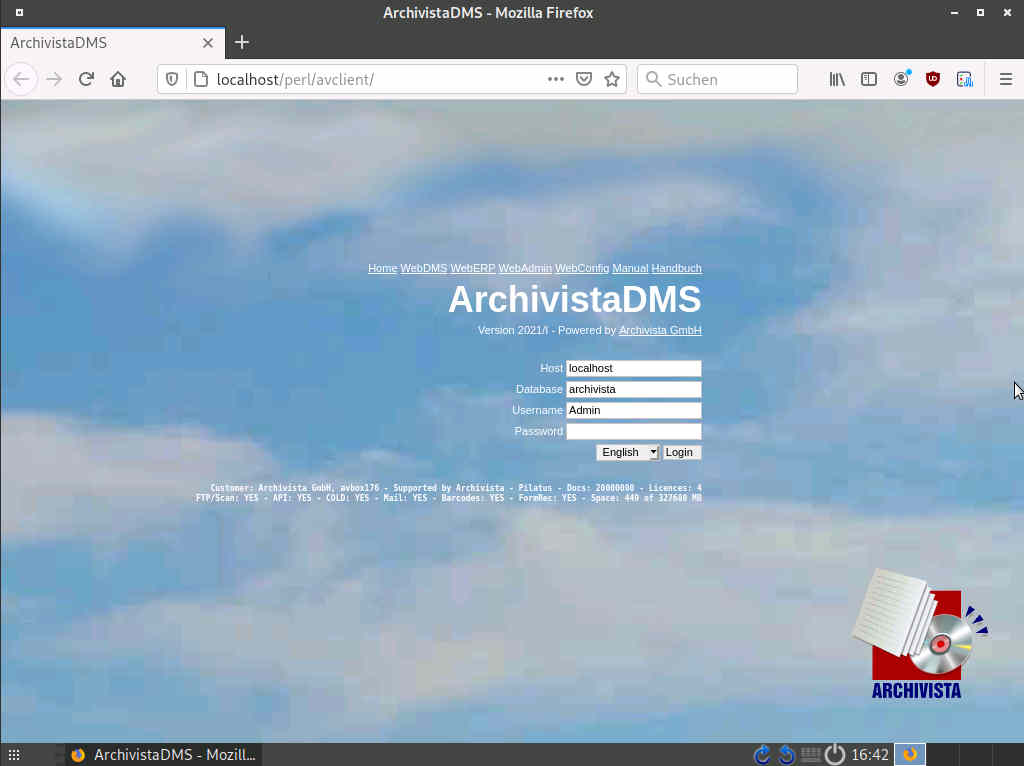Toggle the sidebar view icon
Image resolution: width=1024 pixels, height=766 pixels.
(869, 79)
